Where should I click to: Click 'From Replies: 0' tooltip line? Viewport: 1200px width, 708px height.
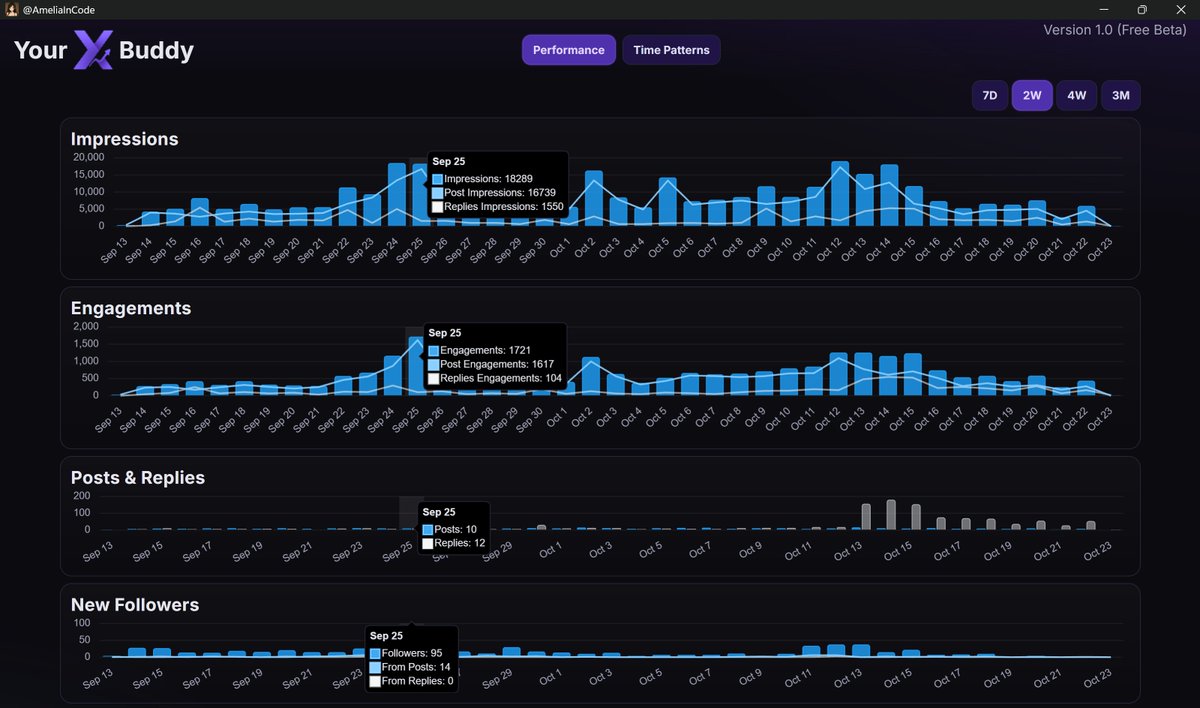[x=418, y=681]
